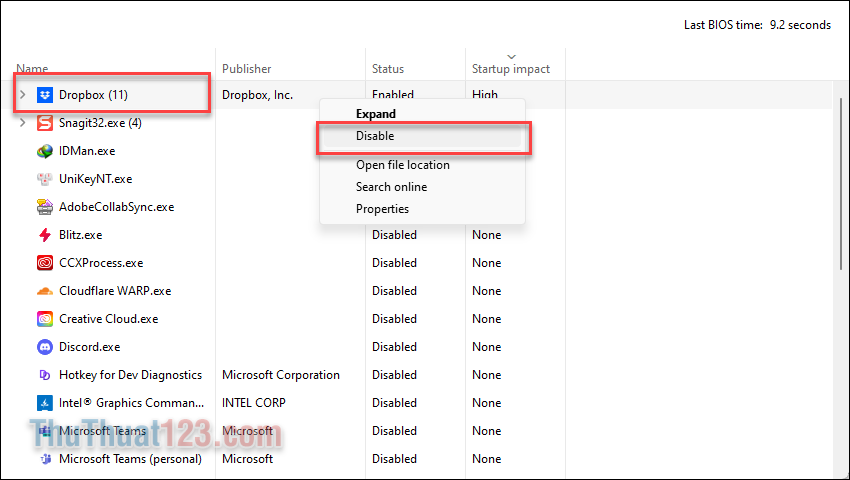Screen dimensions: 850x480
Task: Click the Last BIOS time value
Action: pos(800,25)
